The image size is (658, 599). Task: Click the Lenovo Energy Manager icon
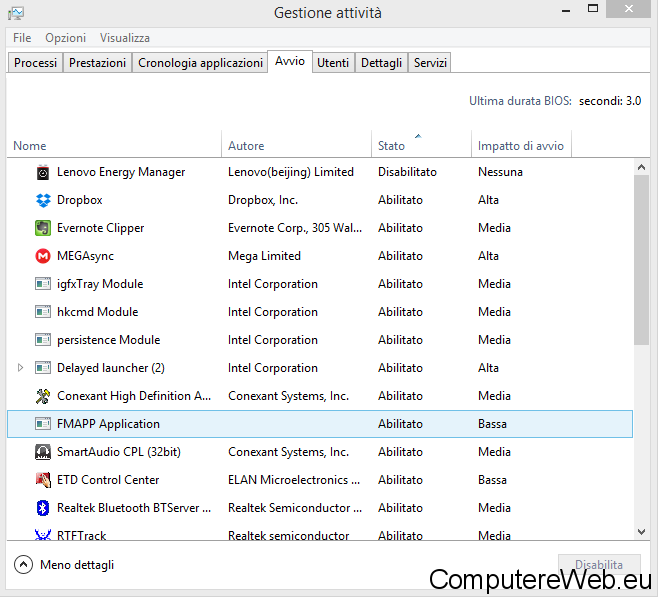43,173
